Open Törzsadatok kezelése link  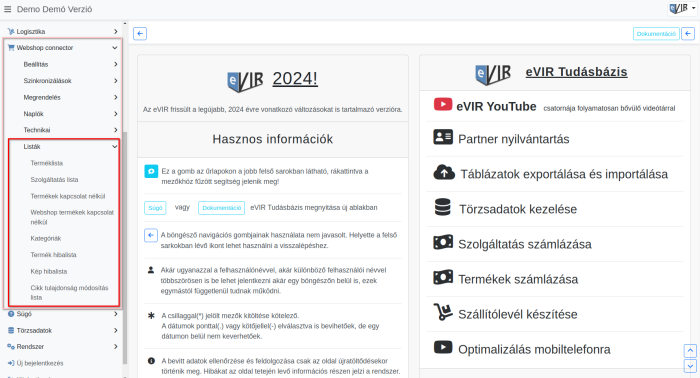click(518, 209)
